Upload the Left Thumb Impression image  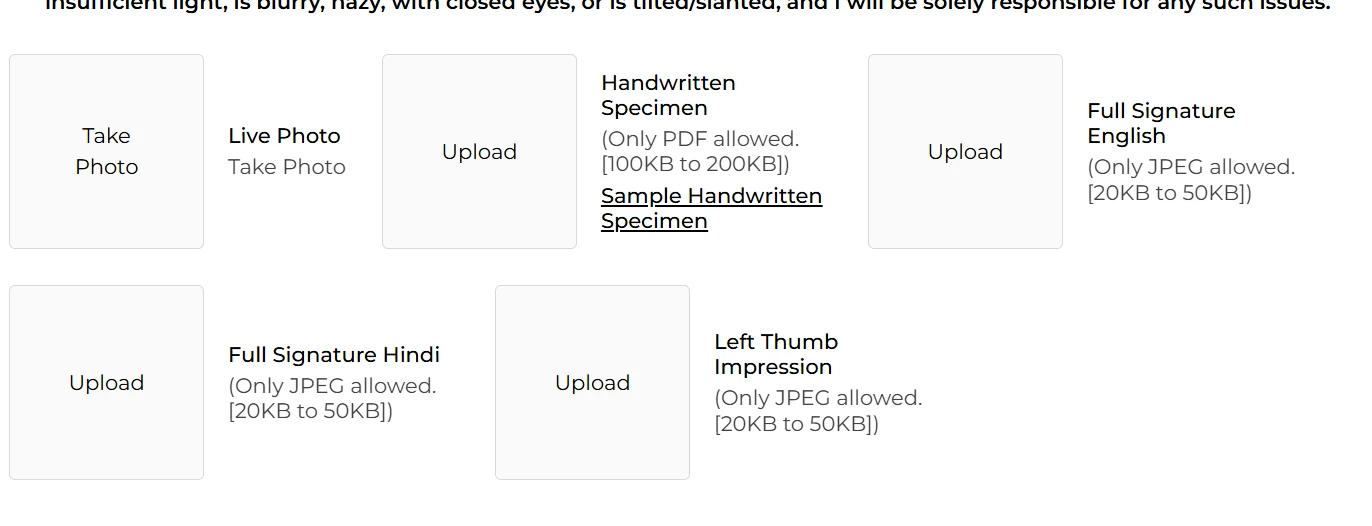pyautogui.click(x=592, y=382)
